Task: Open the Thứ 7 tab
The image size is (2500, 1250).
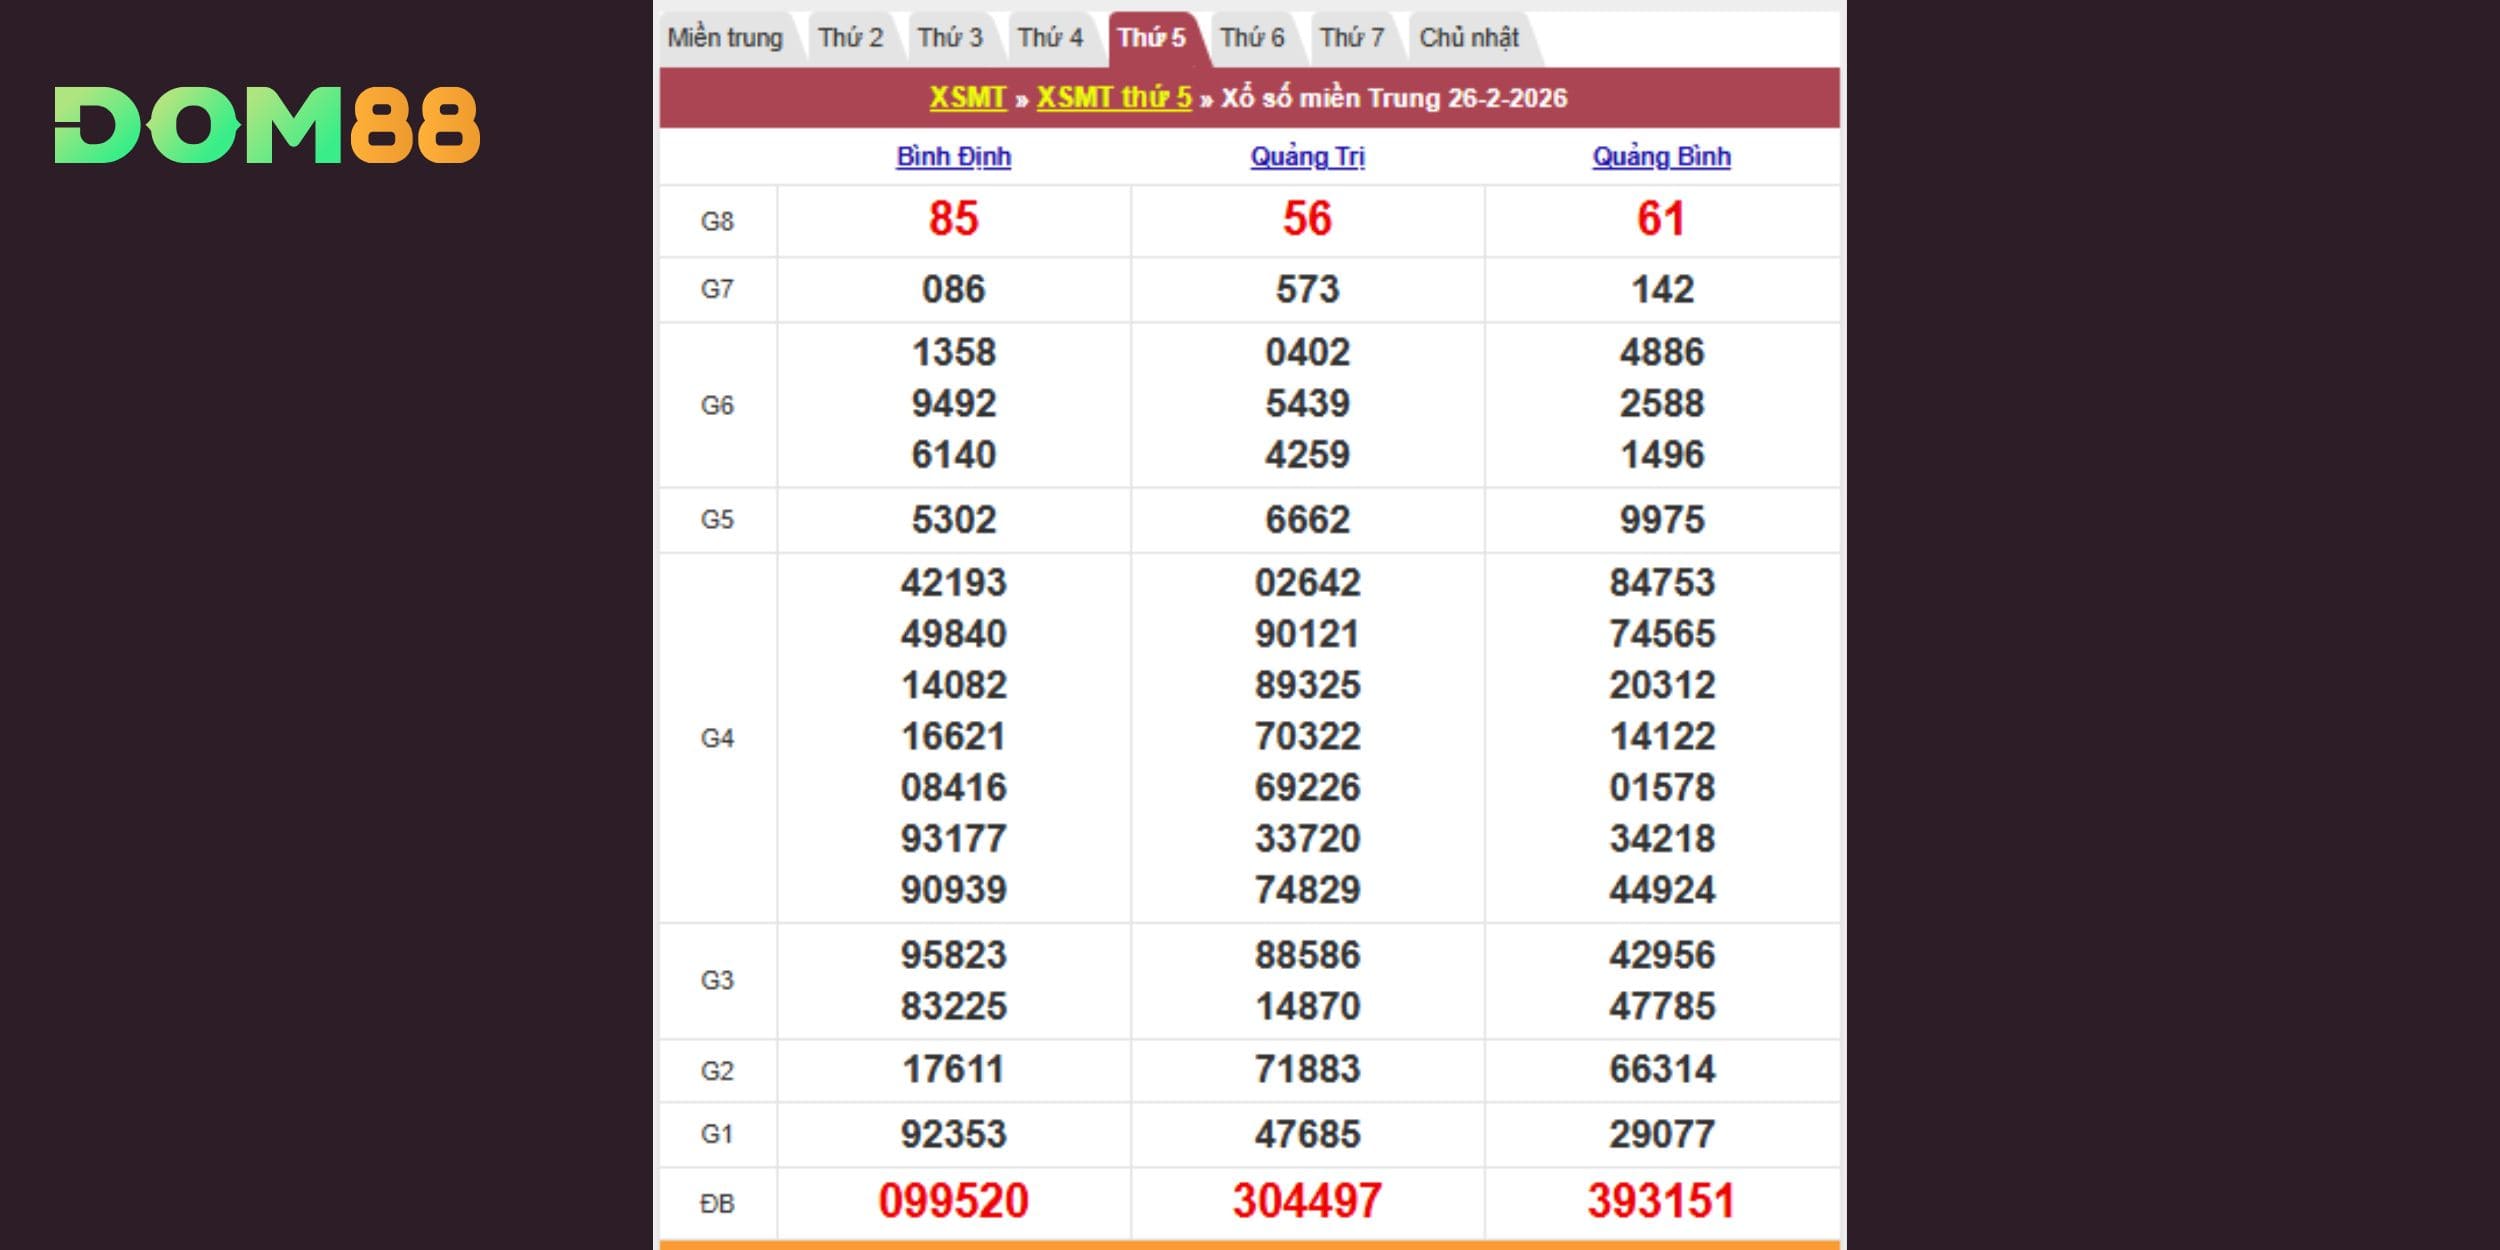Action: click(x=1352, y=38)
